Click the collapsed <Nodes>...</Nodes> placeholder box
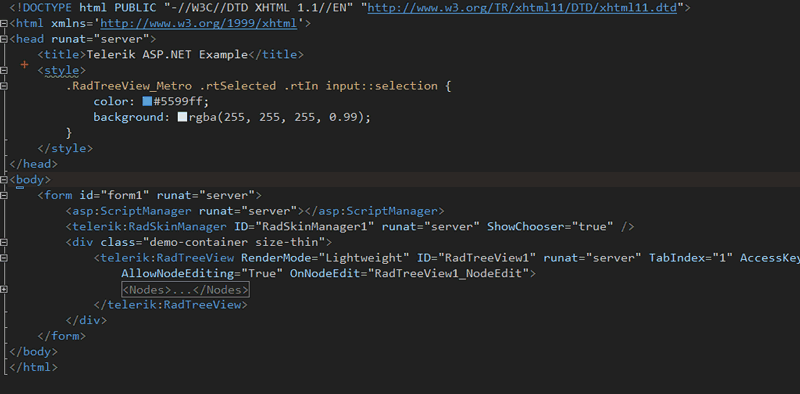Viewport: 800px width, 394px height. pos(186,289)
